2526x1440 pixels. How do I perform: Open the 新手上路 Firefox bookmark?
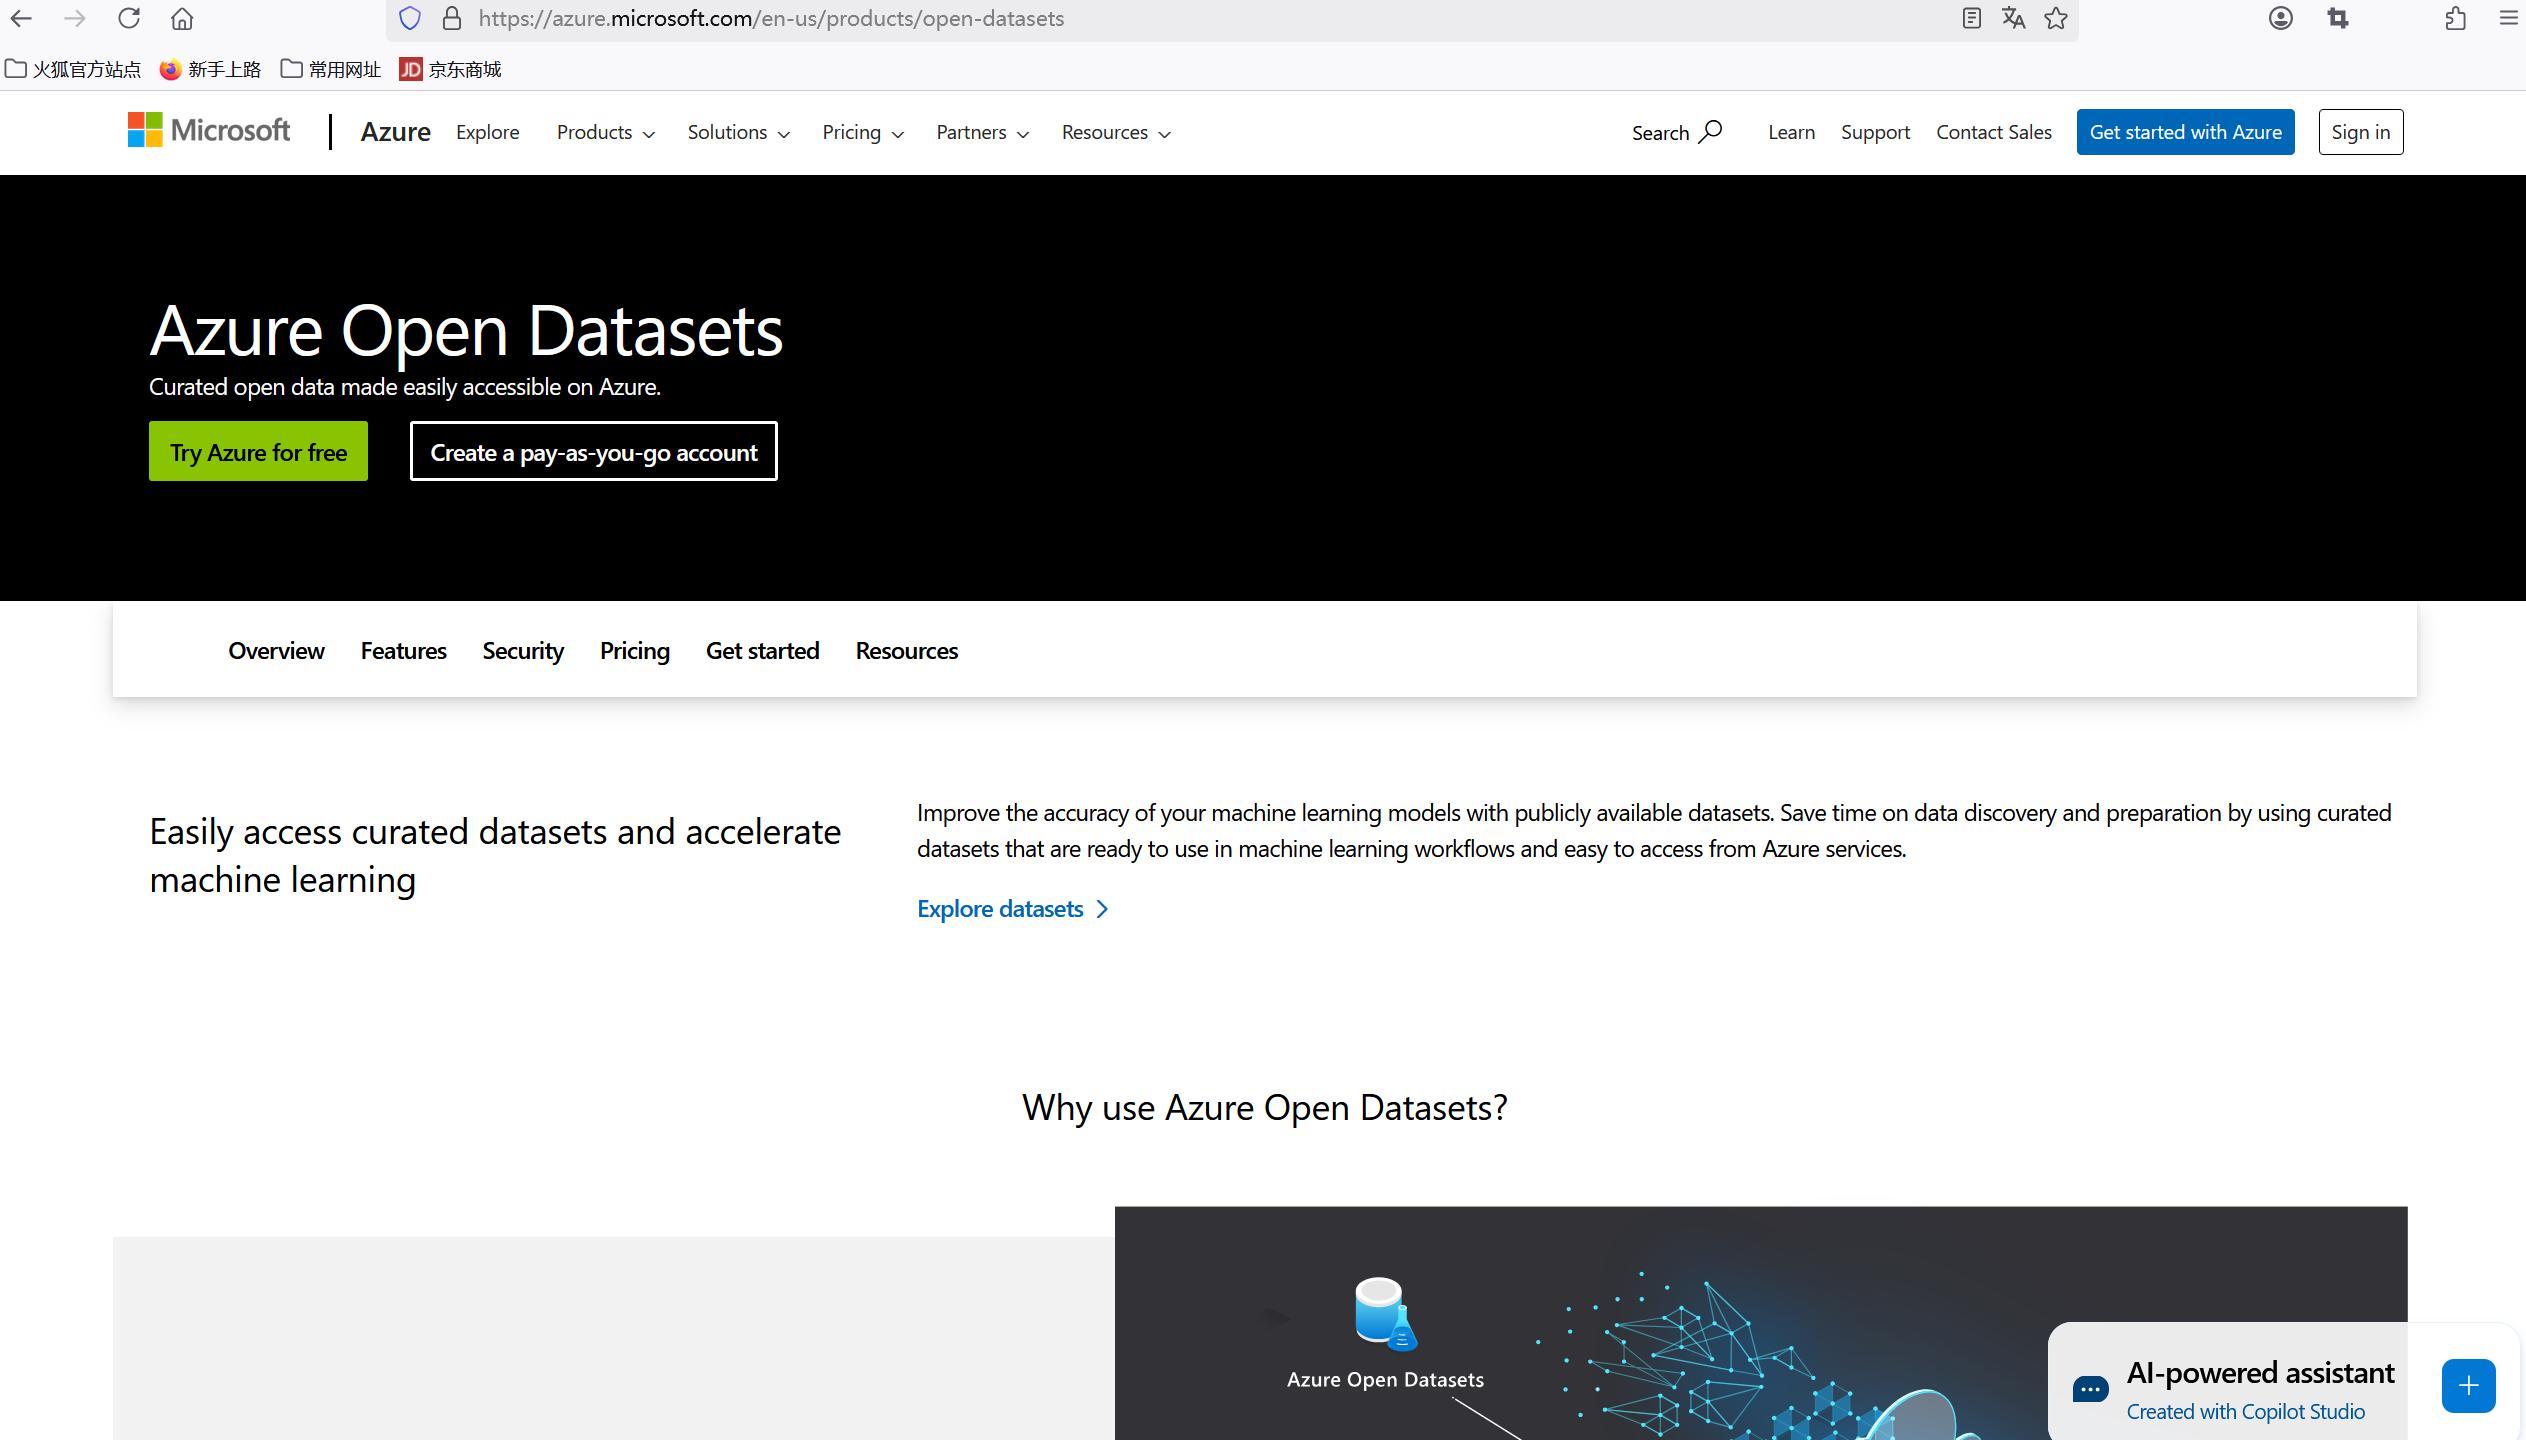click(211, 69)
